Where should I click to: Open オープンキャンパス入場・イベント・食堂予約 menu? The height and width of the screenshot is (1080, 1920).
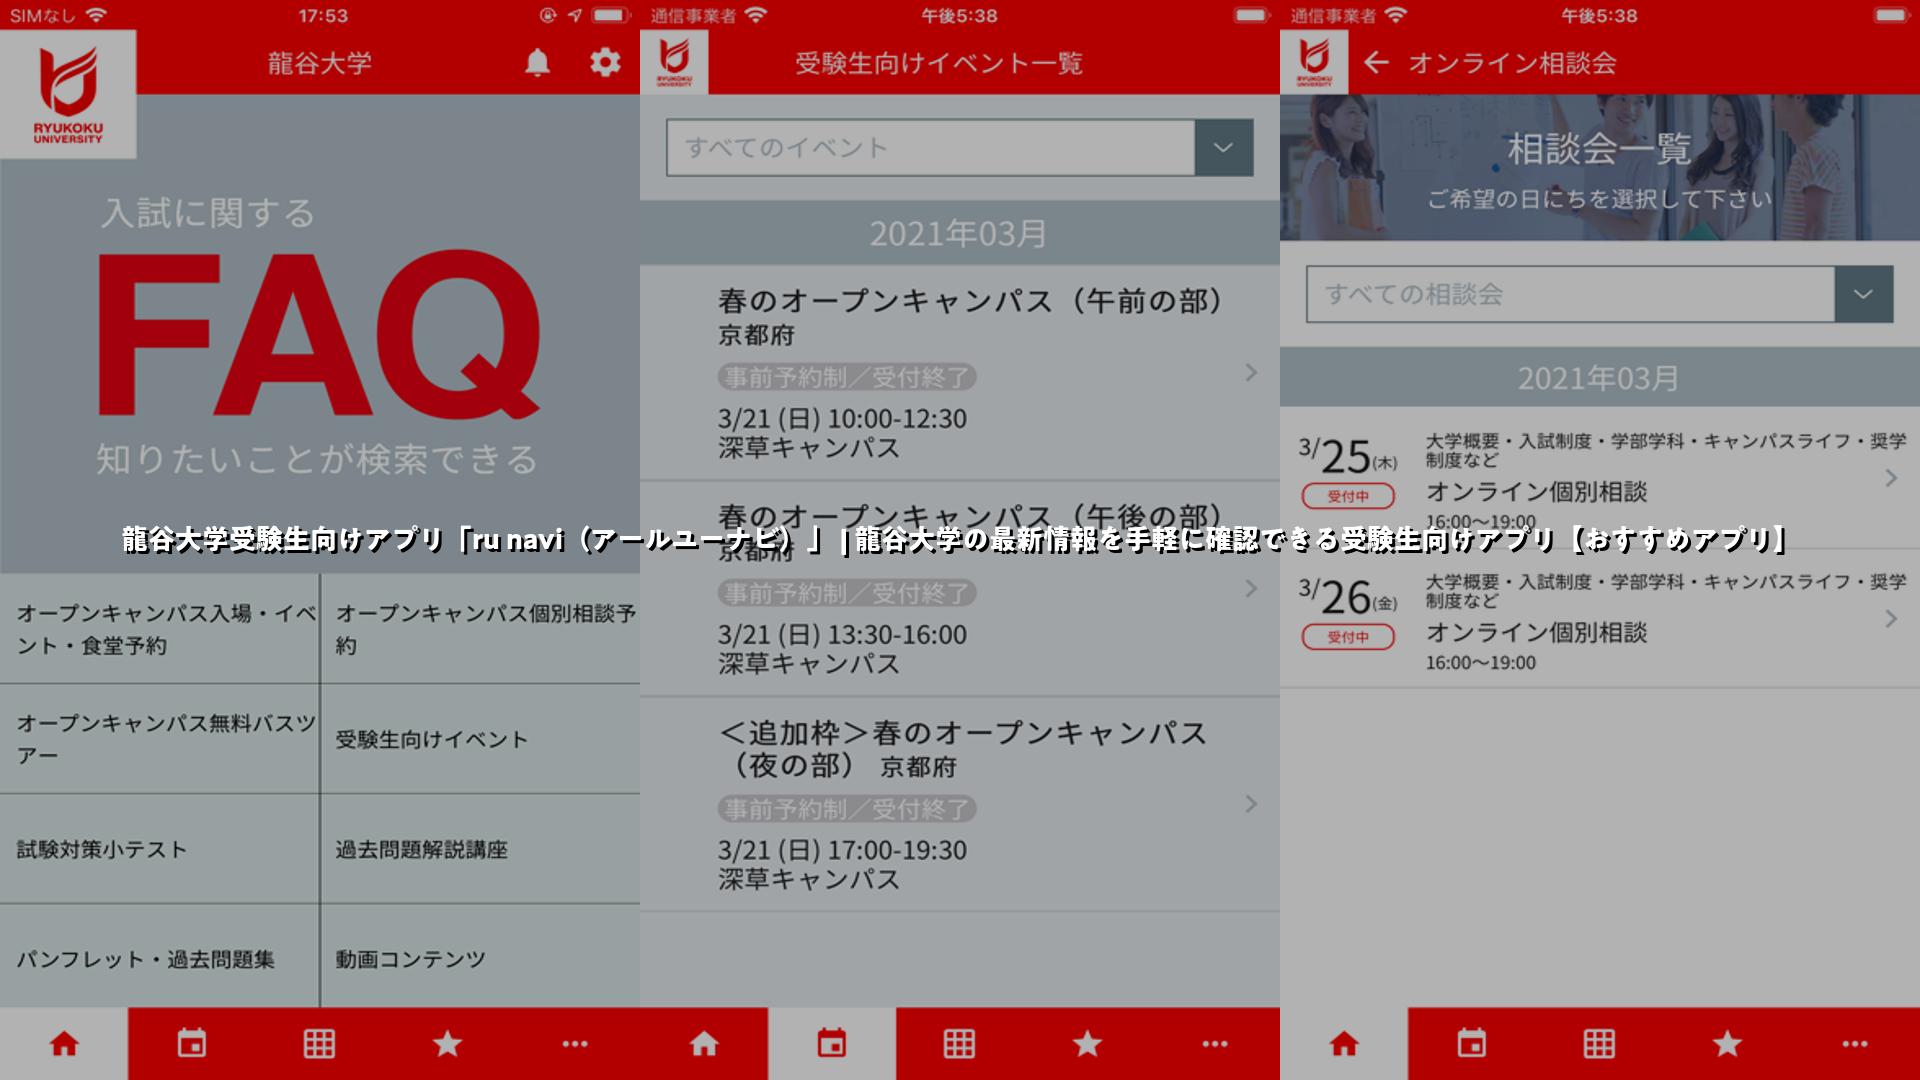click(x=160, y=629)
